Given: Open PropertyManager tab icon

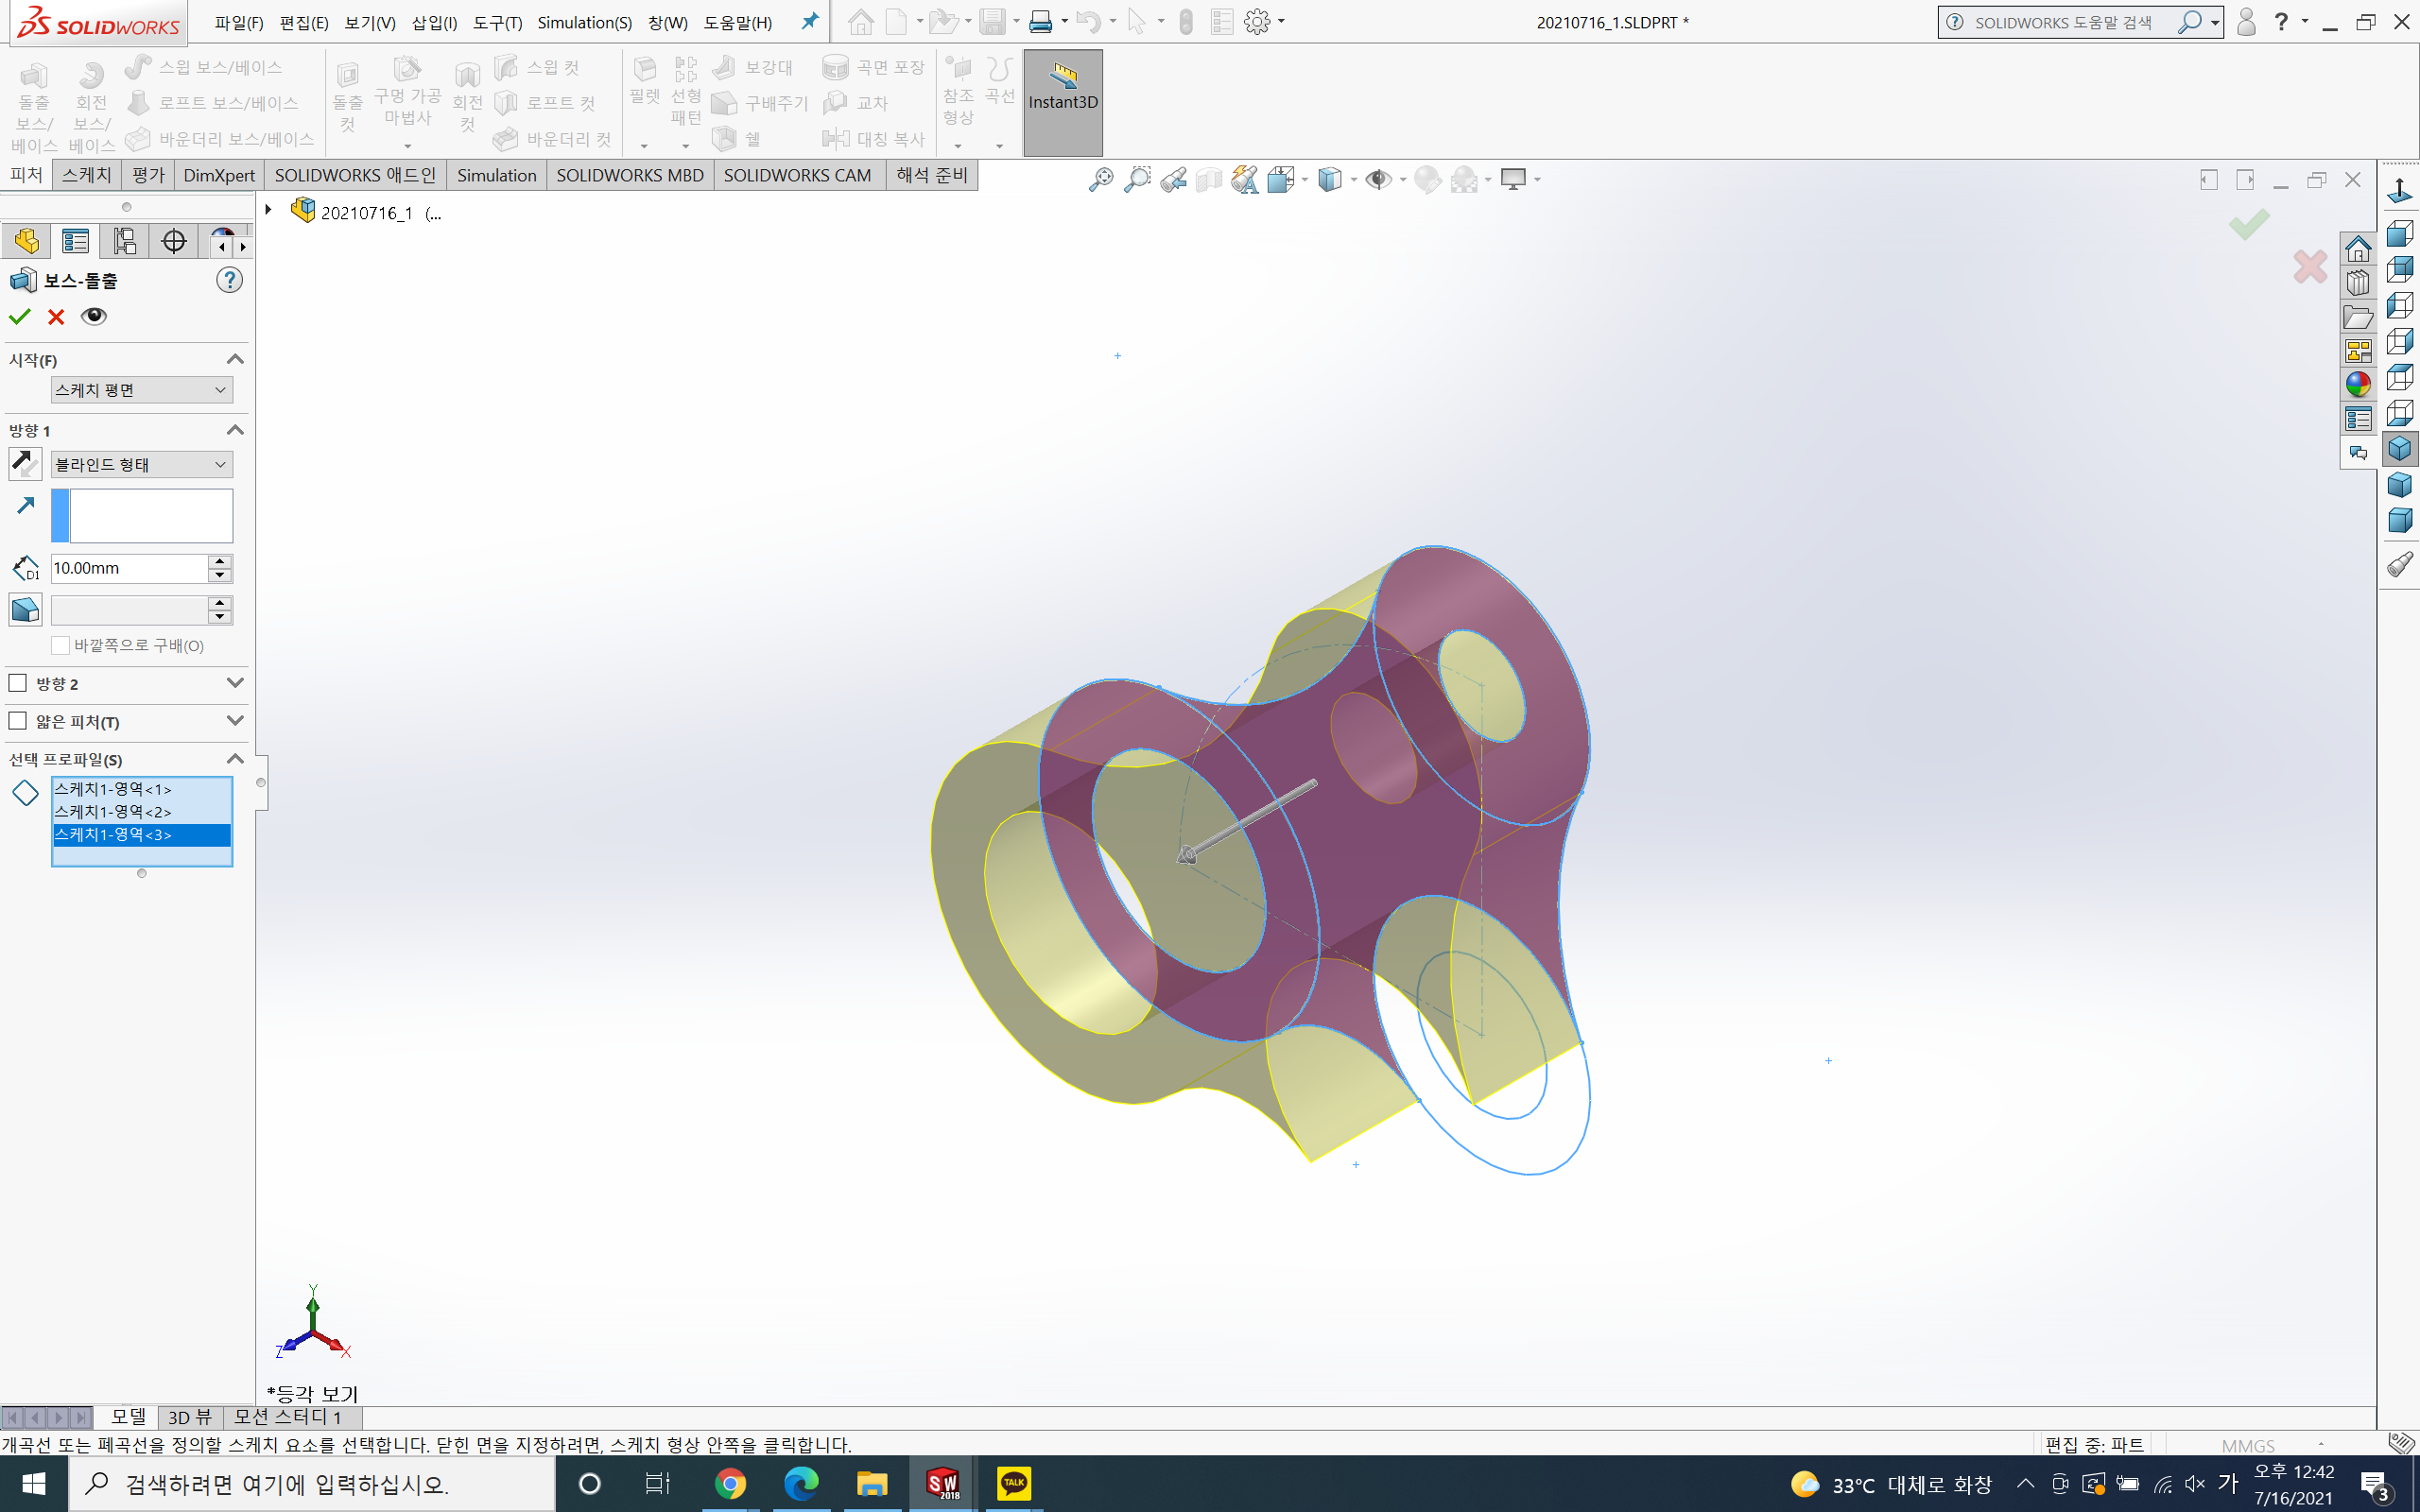Looking at the screenshot, I should coord(75,241).
